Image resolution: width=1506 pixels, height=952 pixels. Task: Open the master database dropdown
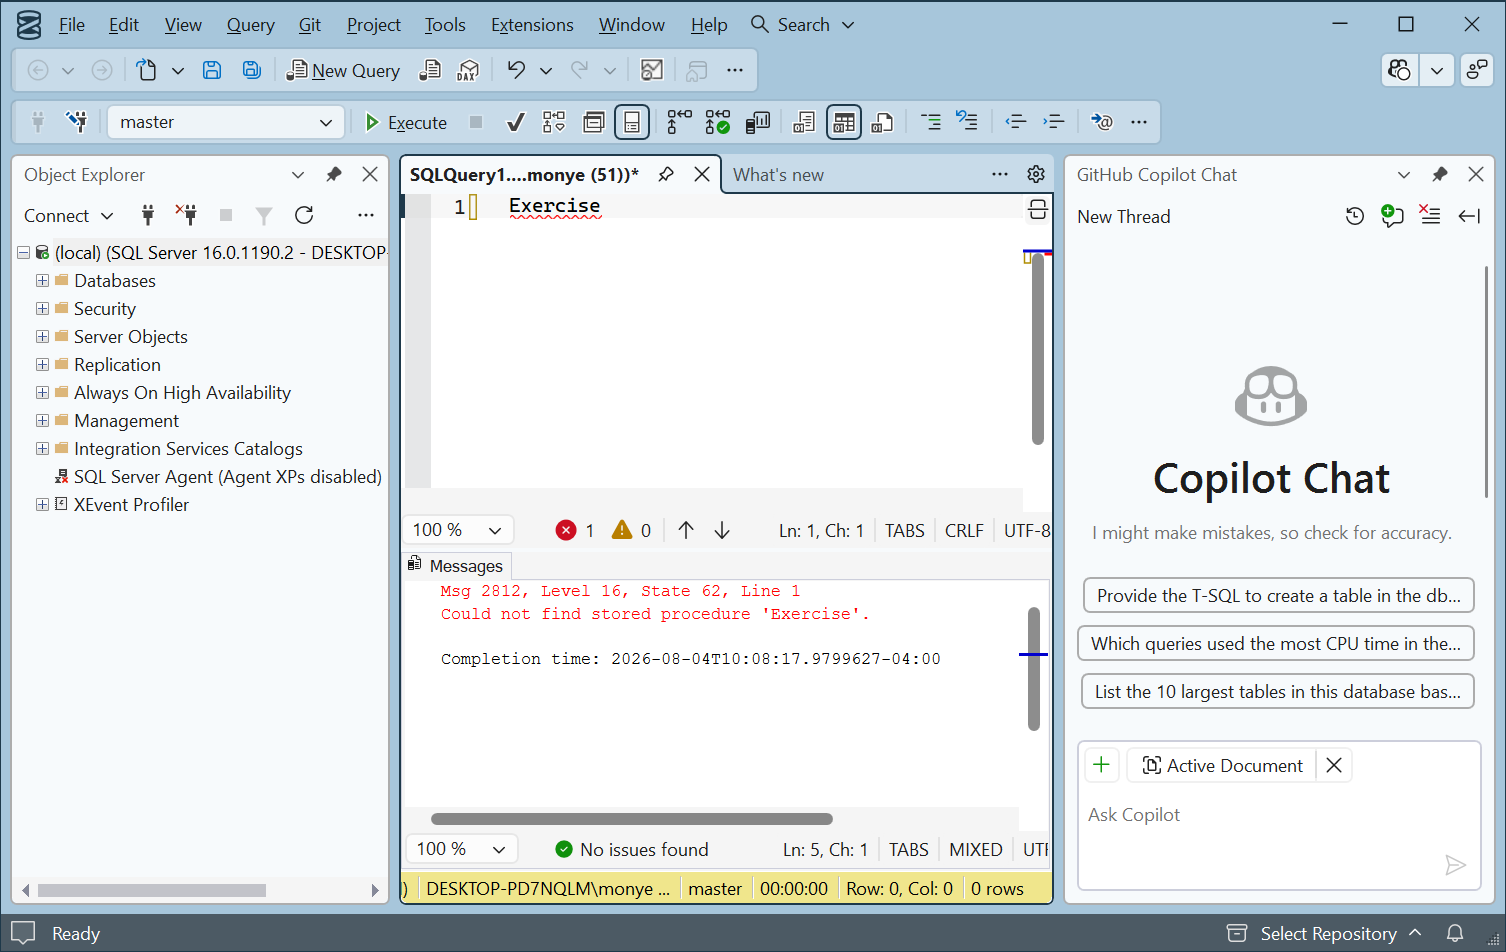point(225,122)
